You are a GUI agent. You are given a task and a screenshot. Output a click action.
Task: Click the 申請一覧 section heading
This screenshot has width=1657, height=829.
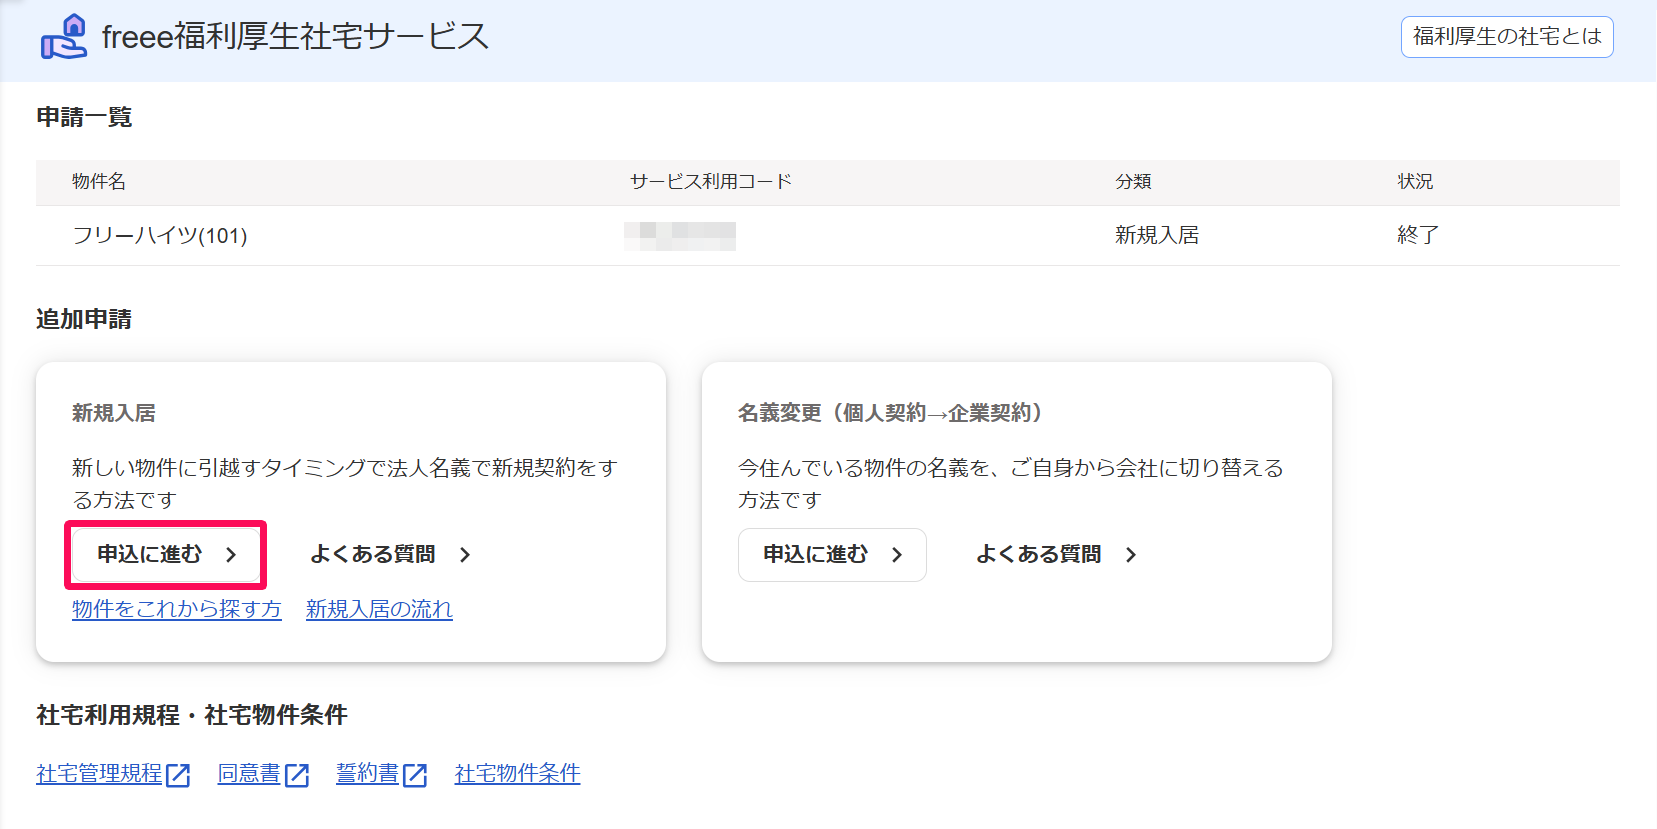click(x=84, y=117)
